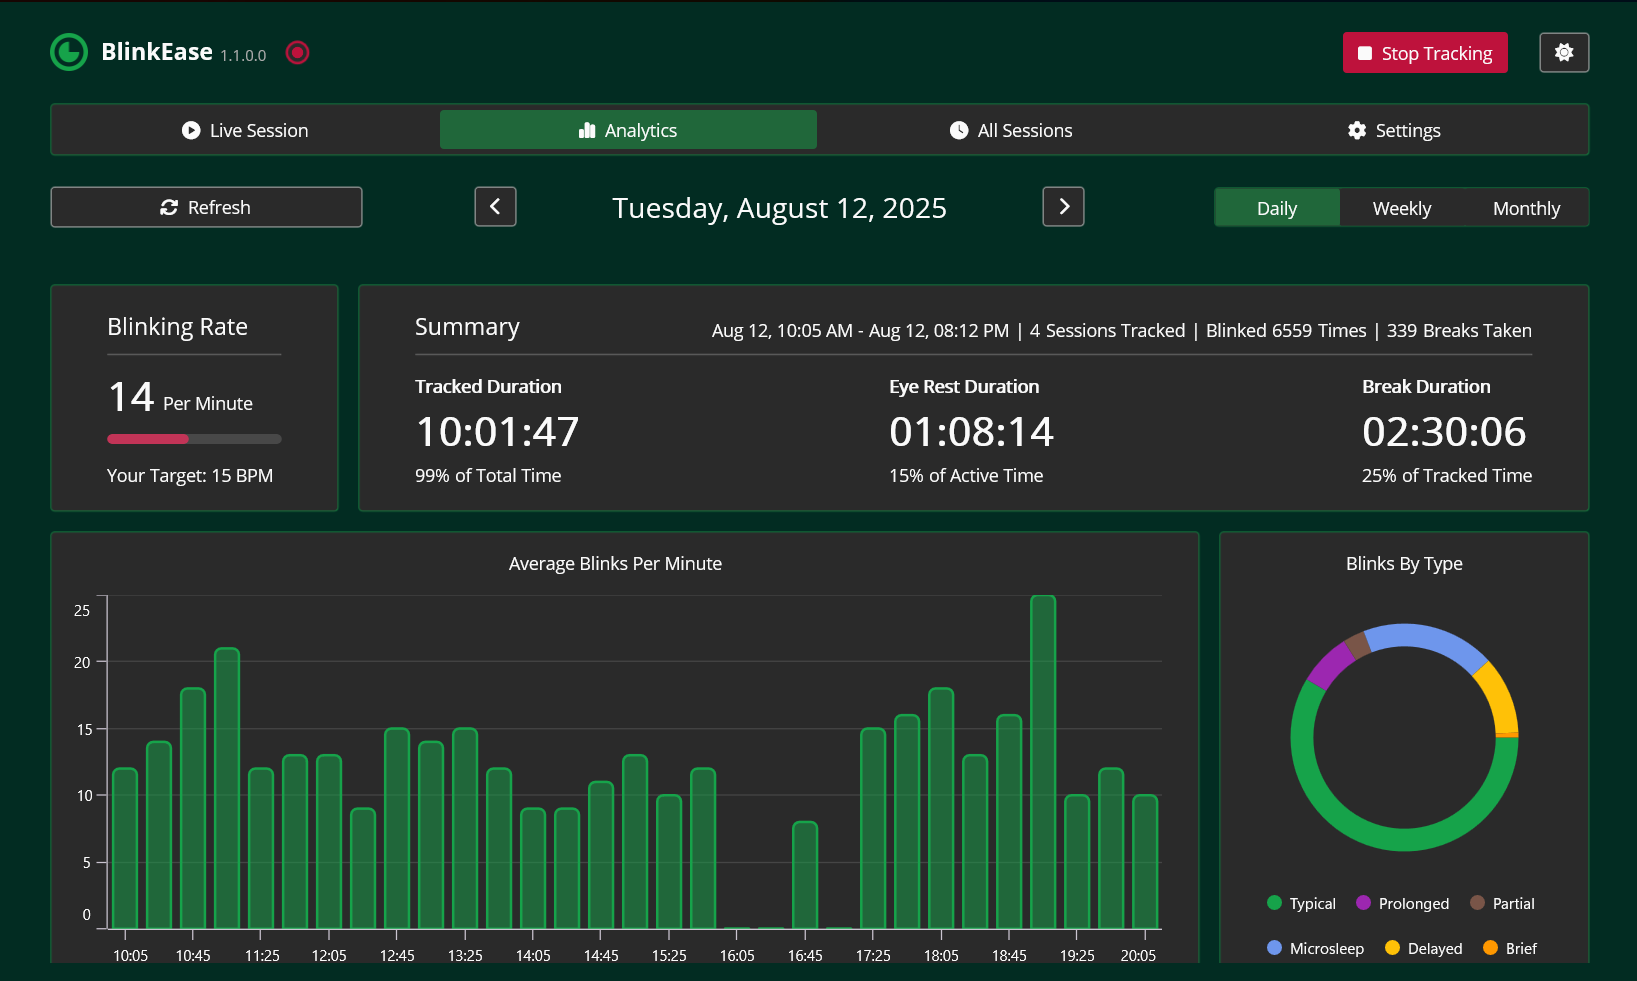Viewport: 1637px width, 981px height.
Task: Click the date heading Tuesday, August 12, 2025
Action: (x=779, y=208)
